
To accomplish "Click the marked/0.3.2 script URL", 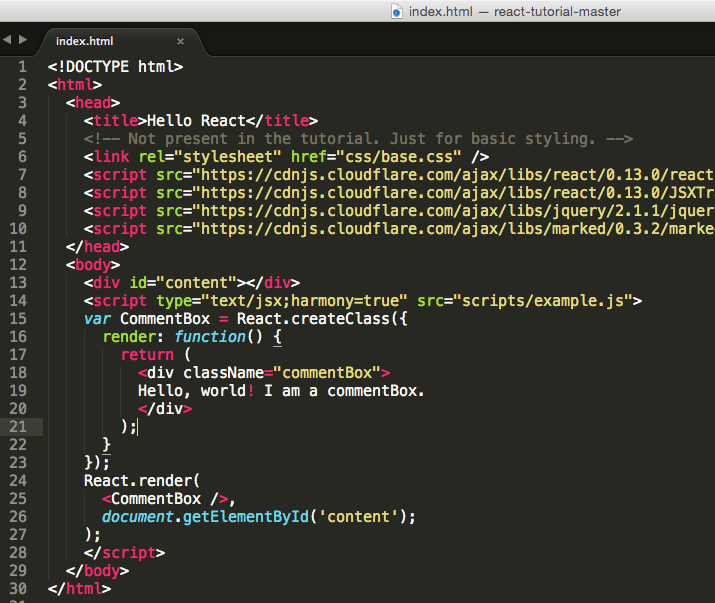I will (x=454, y=229).
